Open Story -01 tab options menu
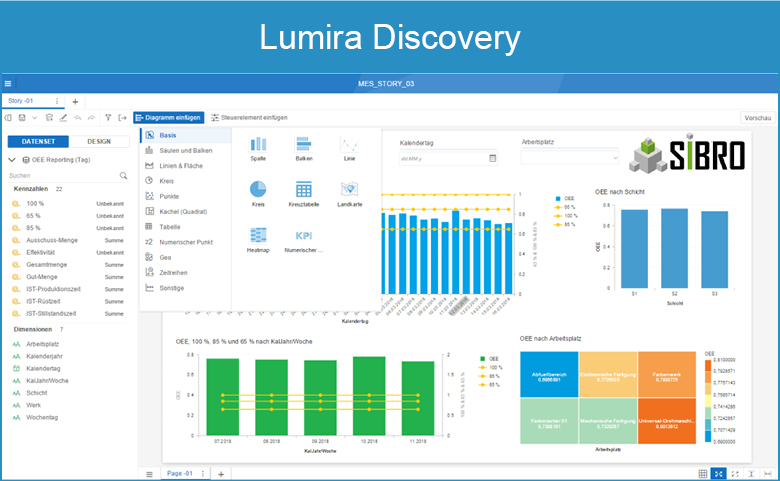This screenshot has width=780, height=481. [57, 101]
